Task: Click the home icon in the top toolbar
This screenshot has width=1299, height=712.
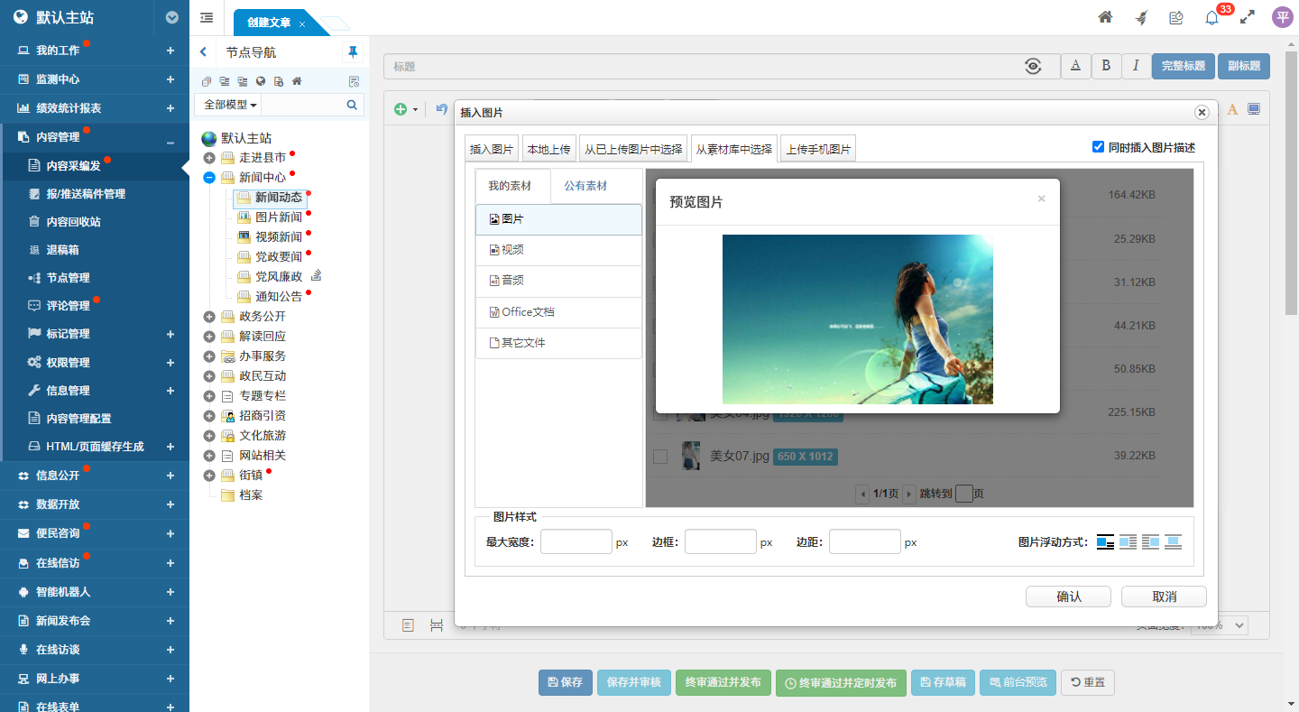Action: [1107, 16]
